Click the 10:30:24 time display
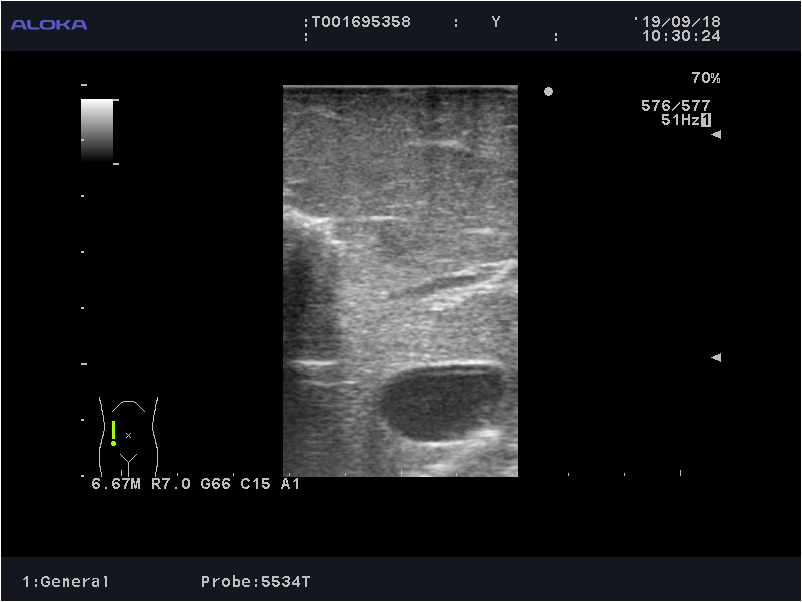The height and width of the screenshot is (602, 802). pos(680,36)
